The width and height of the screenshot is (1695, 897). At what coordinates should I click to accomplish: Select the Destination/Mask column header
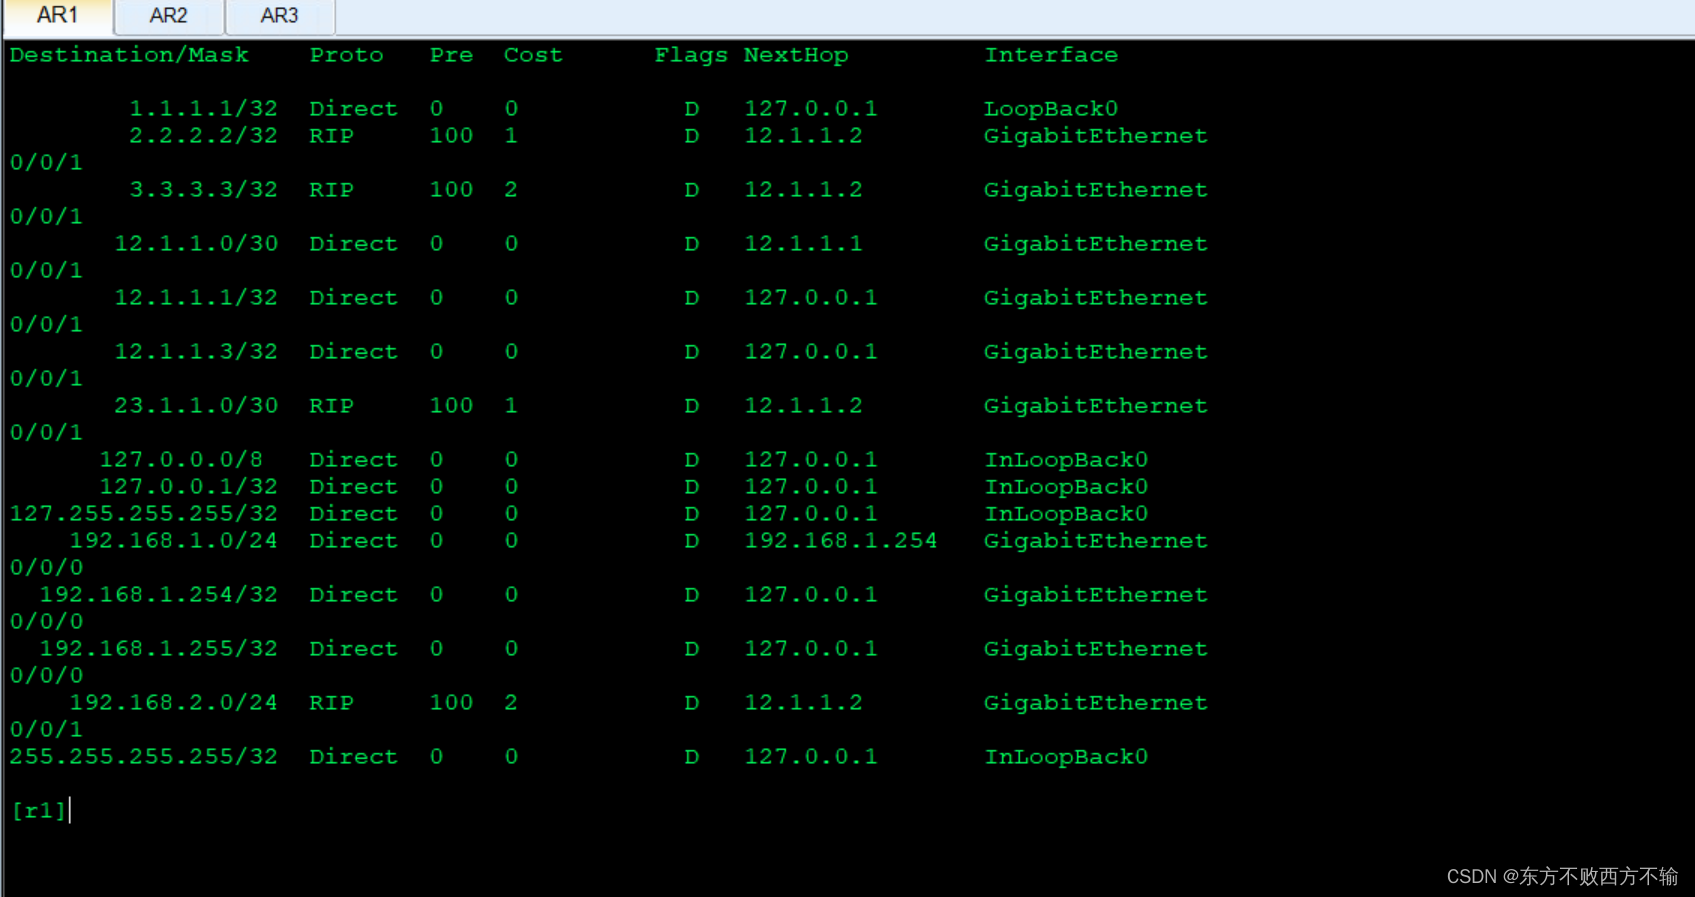[129, 55]
